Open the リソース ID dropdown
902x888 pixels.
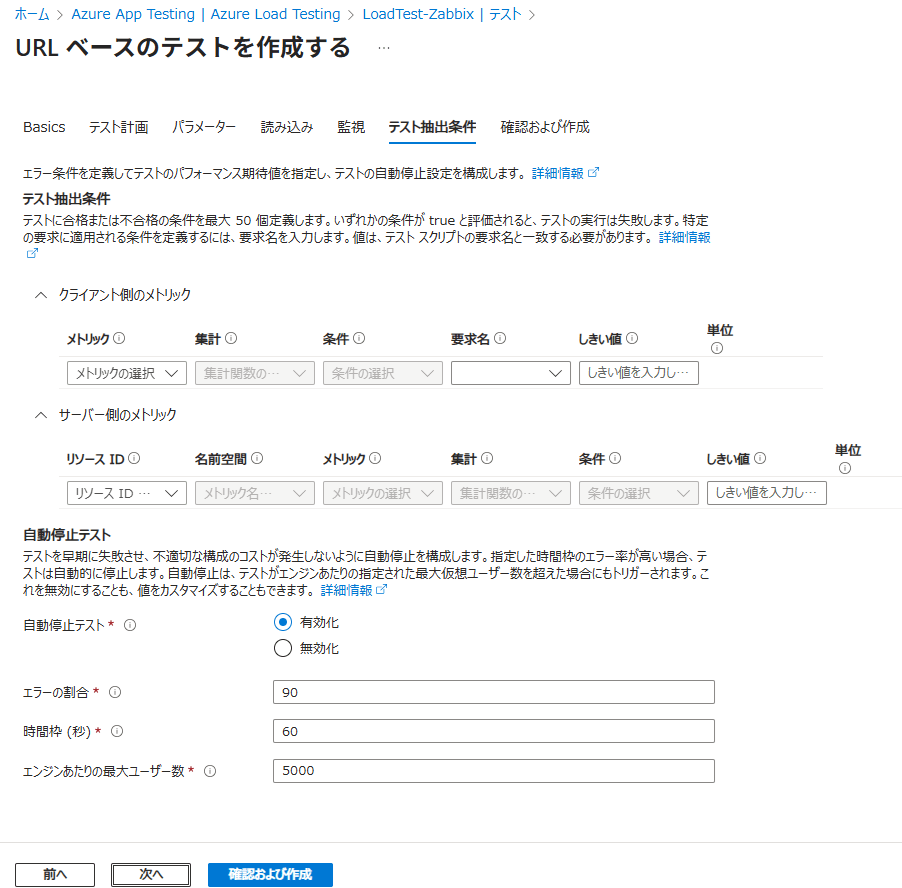pos(126,493)
